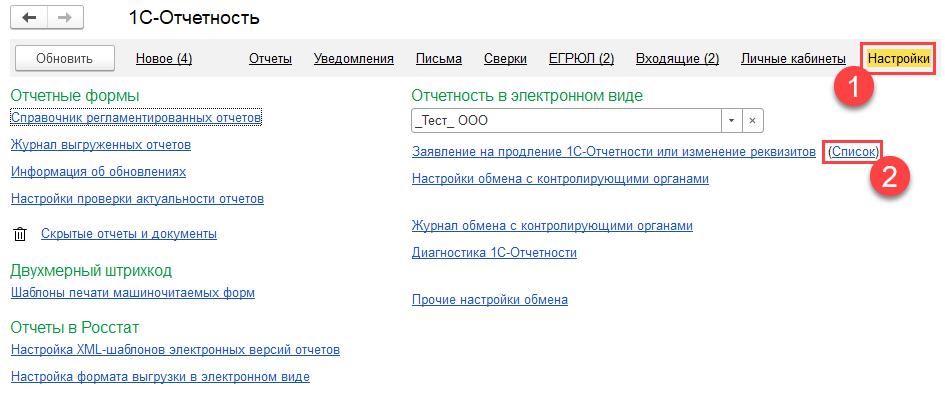The image size is (945, 394).
Task: Open Информация об обновлениях link
Action: tap(98, 172)
